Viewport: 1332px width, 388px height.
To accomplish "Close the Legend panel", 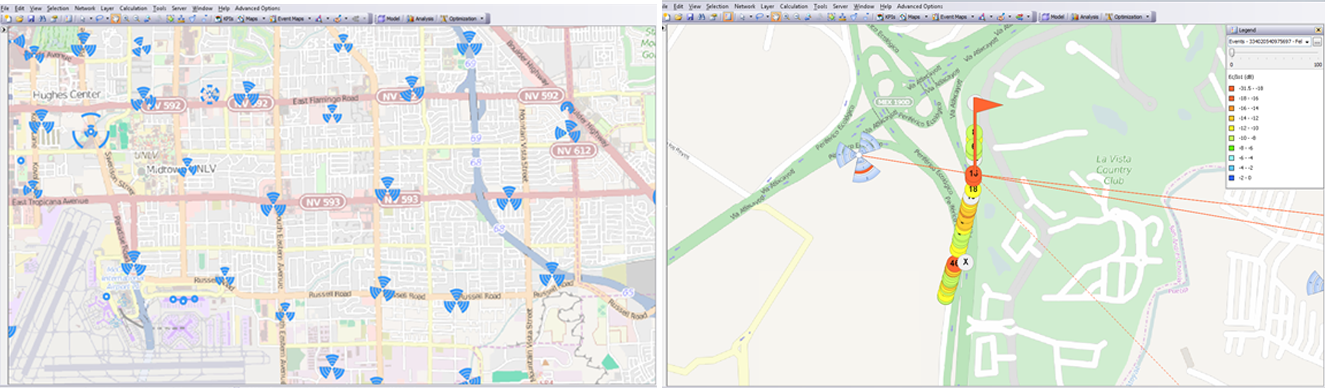I will click(x=1319, y=30).
